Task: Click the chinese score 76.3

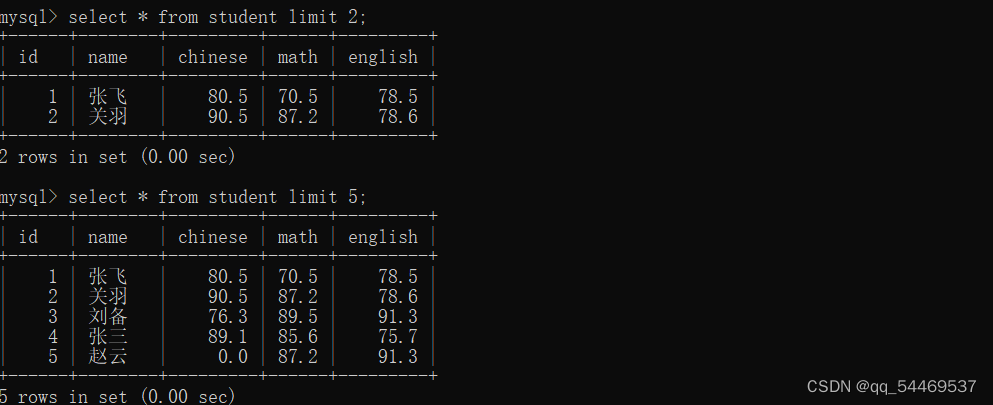Action: (227, 316)
